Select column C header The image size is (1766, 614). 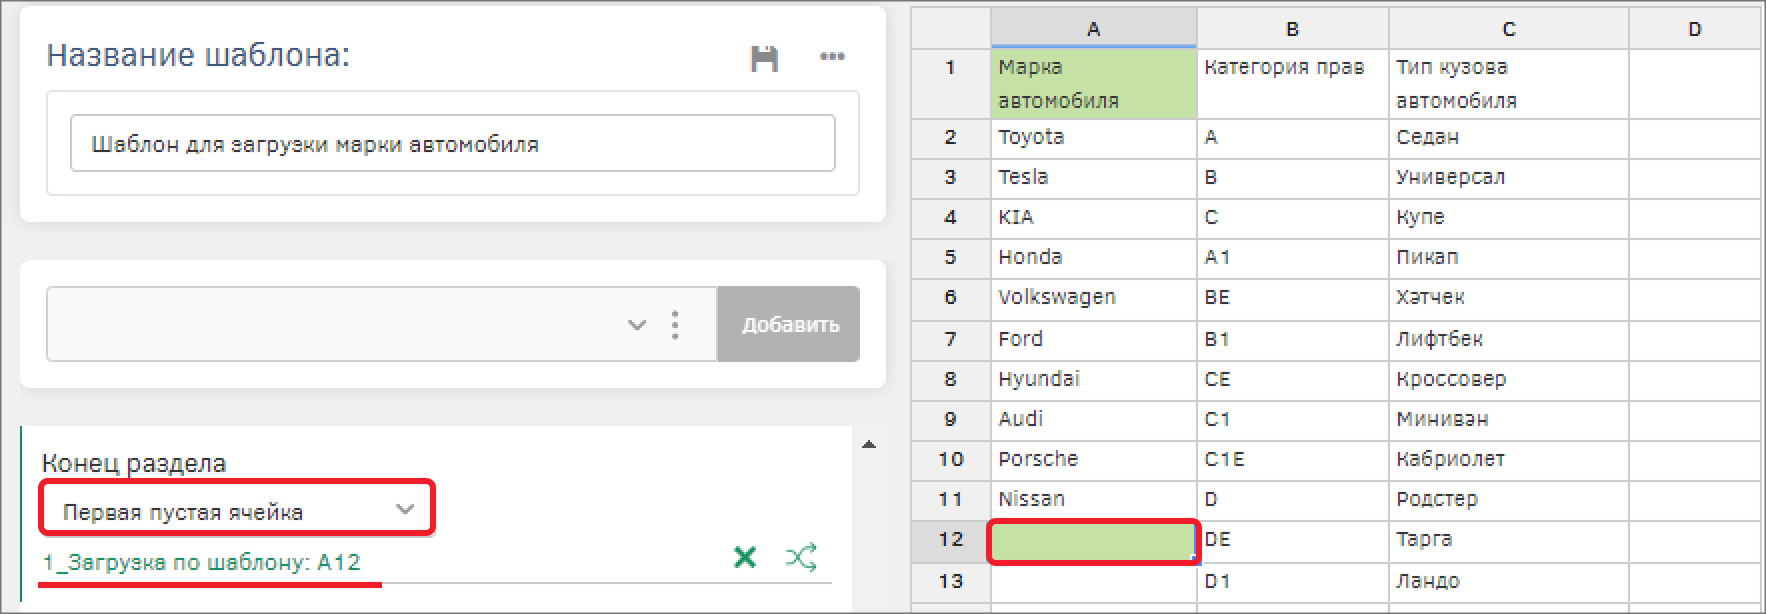click(x=1508, y=29)
